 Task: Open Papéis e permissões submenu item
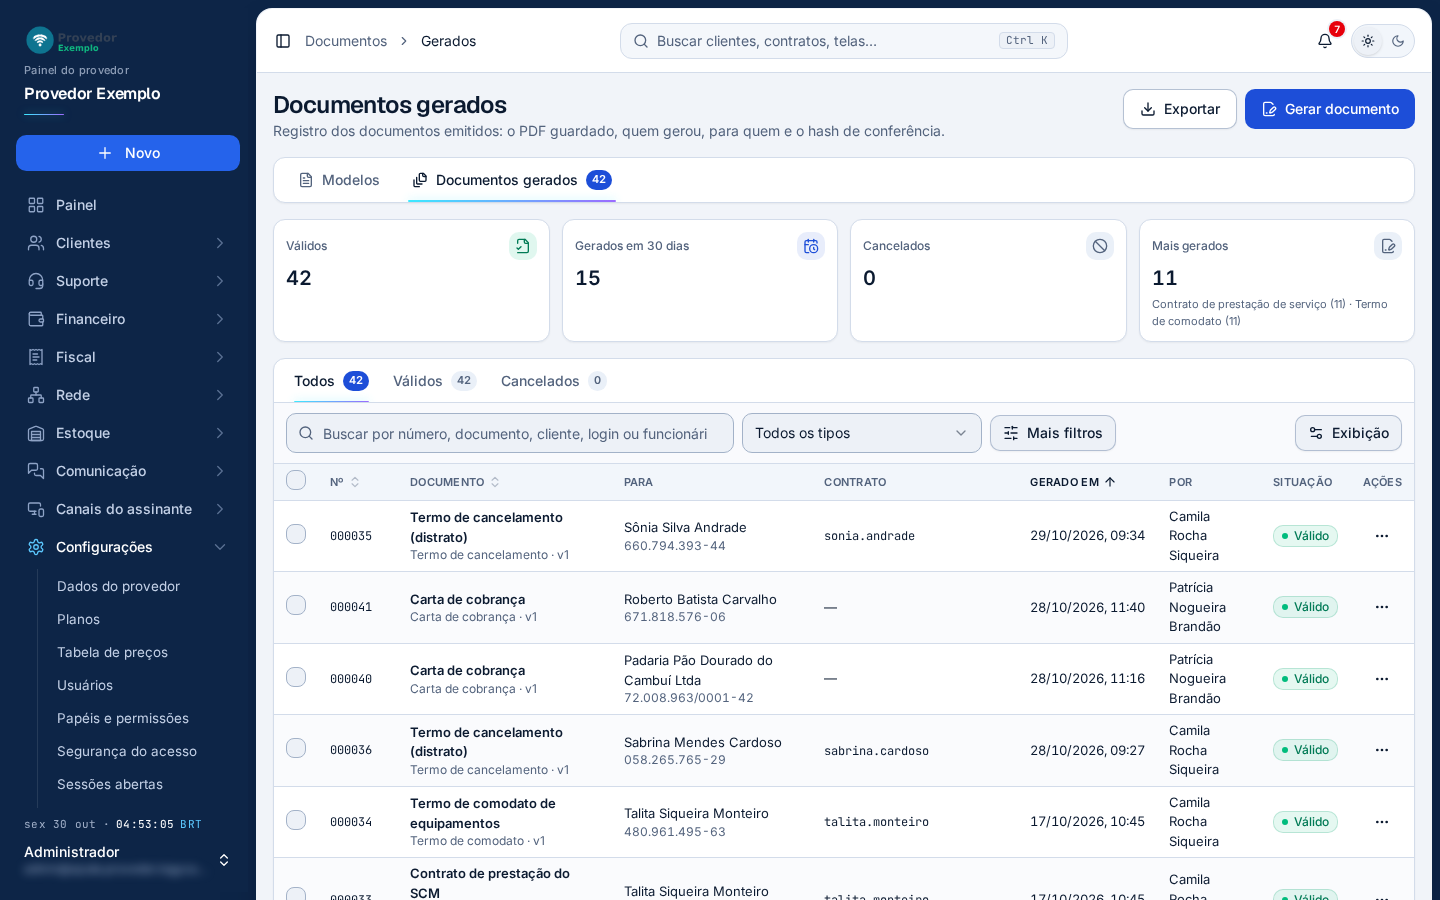(x=123, y=718)
